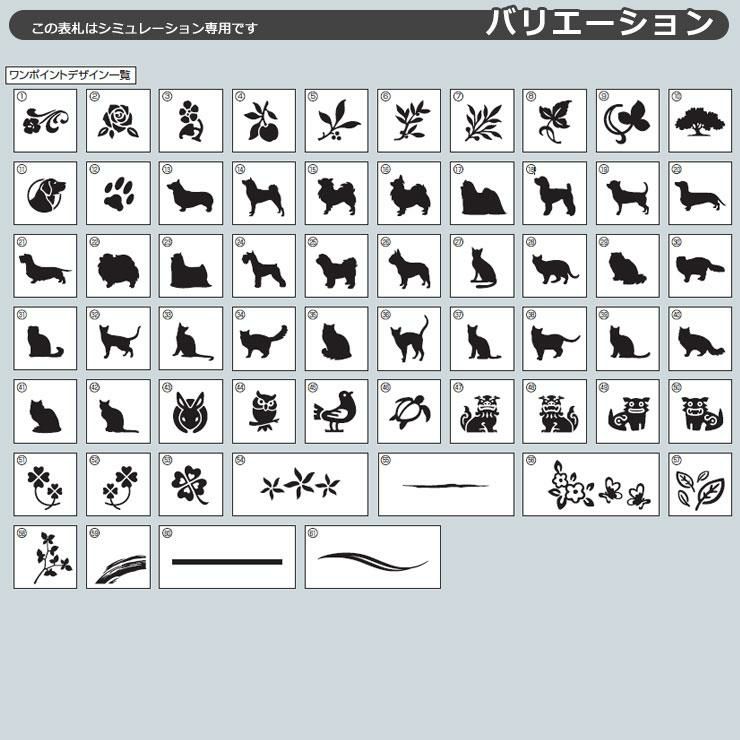Choose the thick straight line design
Screen dimensions: 740x740
227,557
